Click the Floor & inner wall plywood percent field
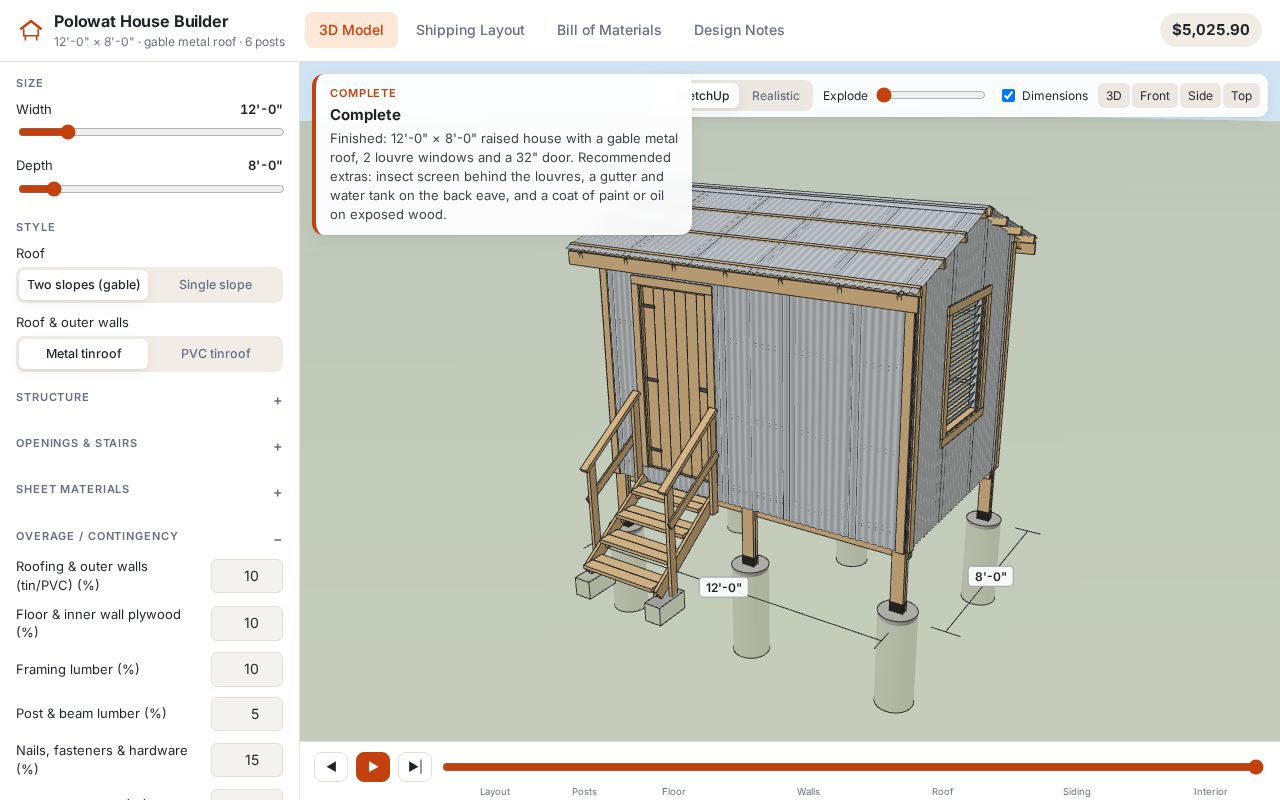The width and height of the screenshot is (1280, 800). coord(247,623)
